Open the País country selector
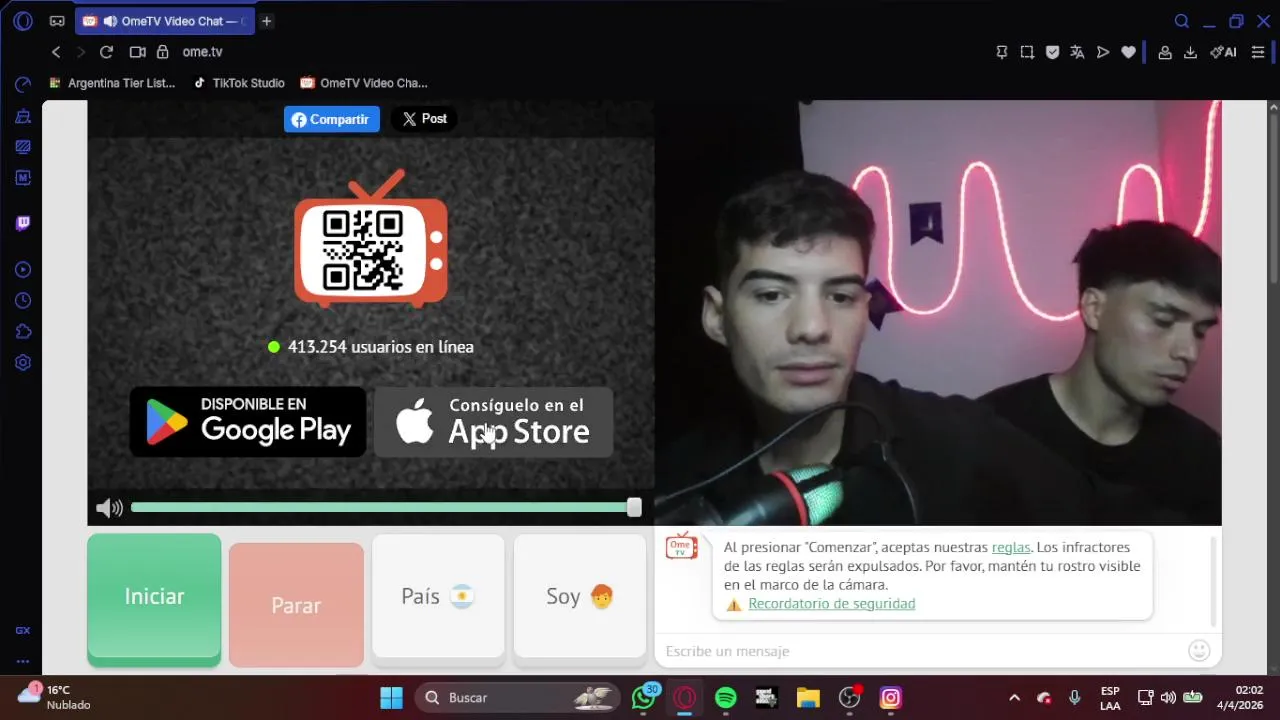Viewport: 1280px width, 720px height. coord(438,597)
